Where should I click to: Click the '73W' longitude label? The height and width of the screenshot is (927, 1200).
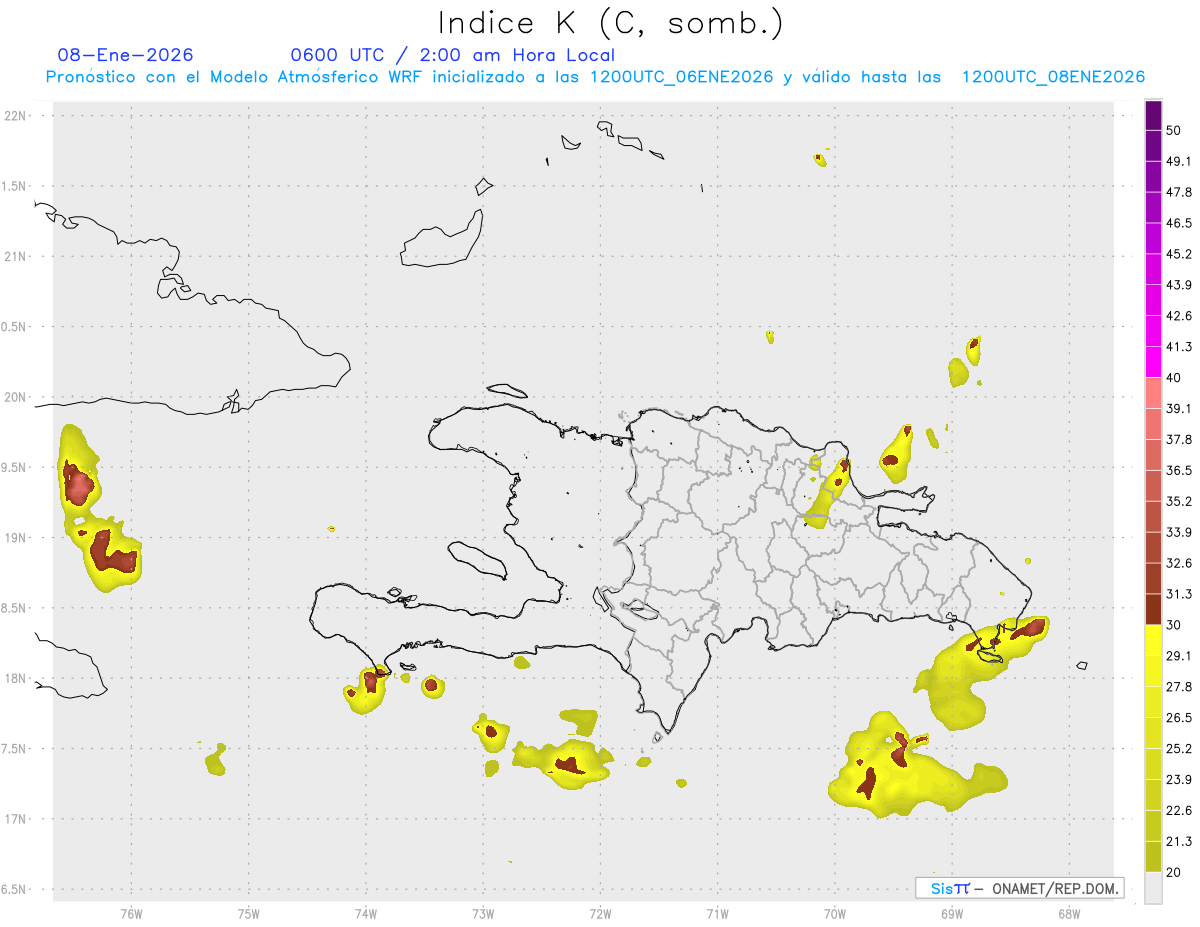point(483,913)
